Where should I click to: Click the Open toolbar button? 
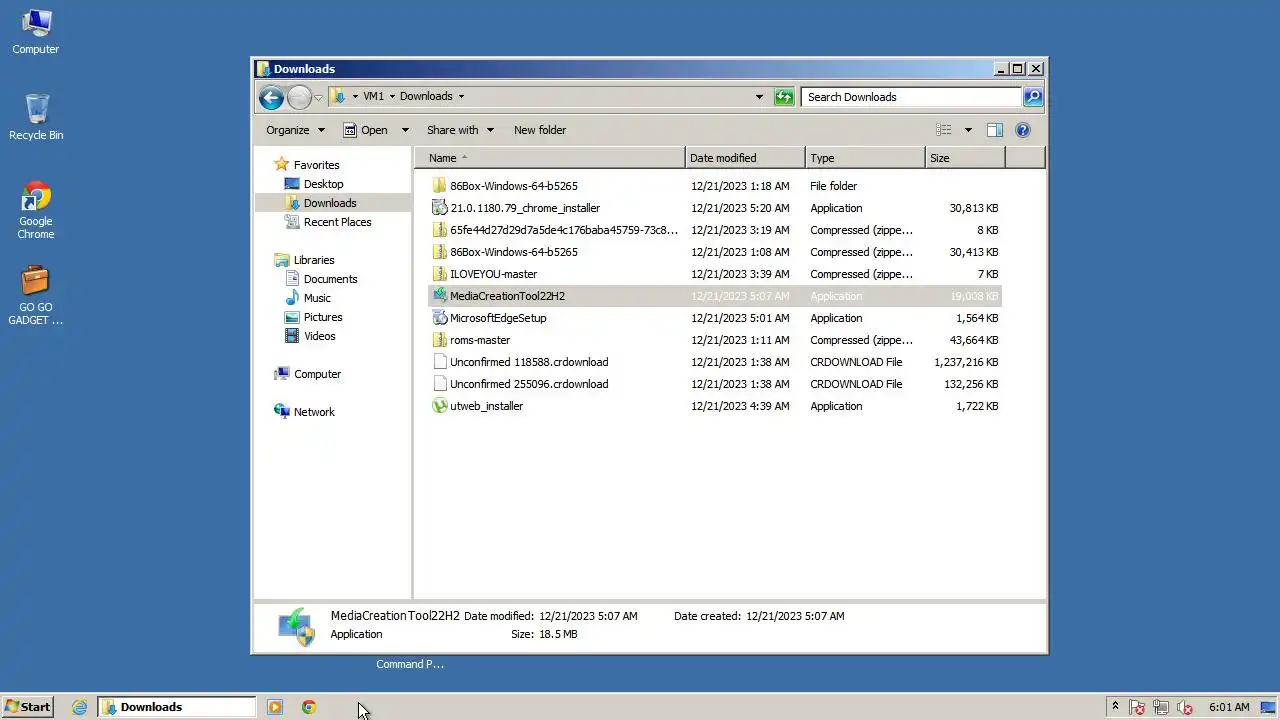tap(365, 130)
